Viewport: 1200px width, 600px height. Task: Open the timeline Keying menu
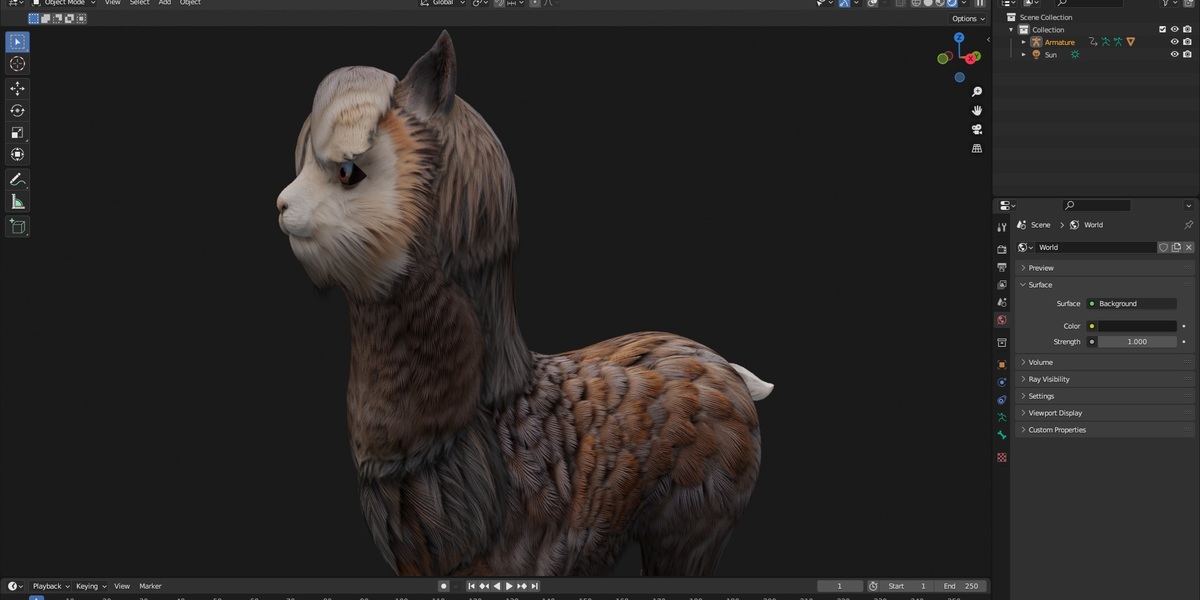tap(90, 586)
